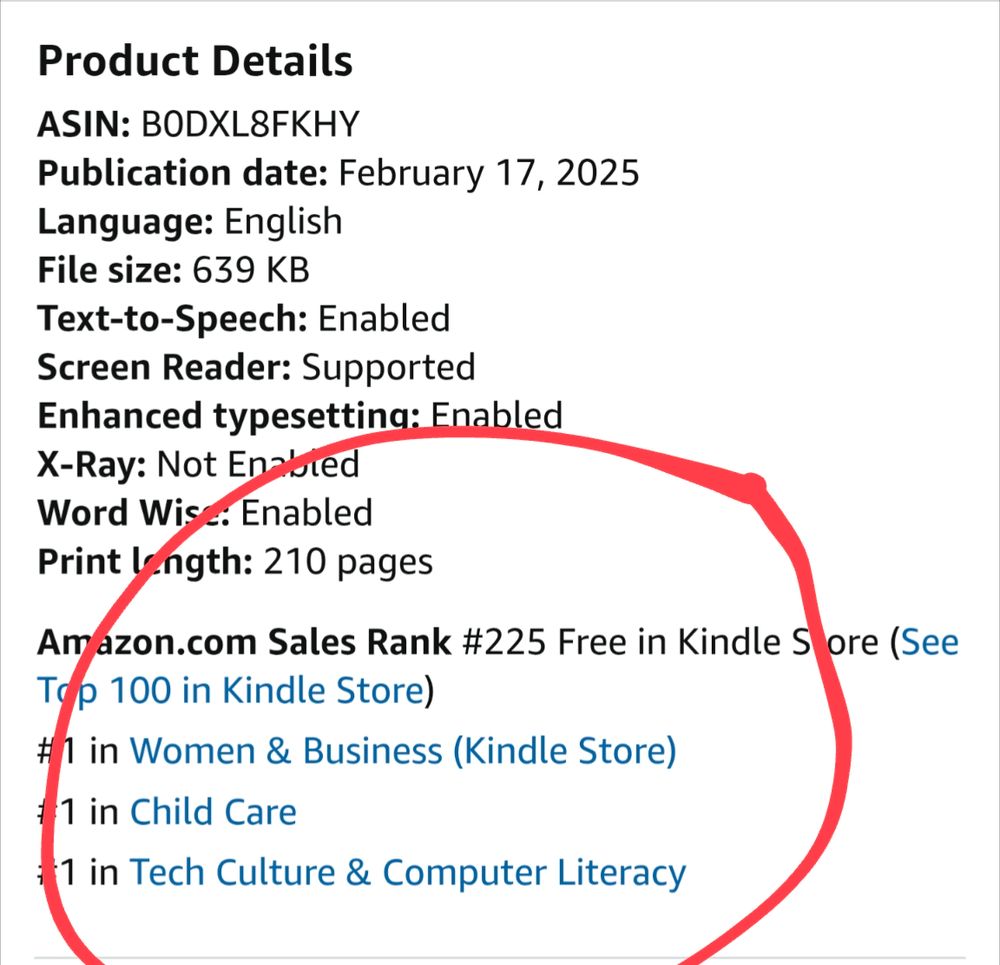Screen dimensions: 1000x965
Task: Click the Product Details heading
Action: pos(195,62)
